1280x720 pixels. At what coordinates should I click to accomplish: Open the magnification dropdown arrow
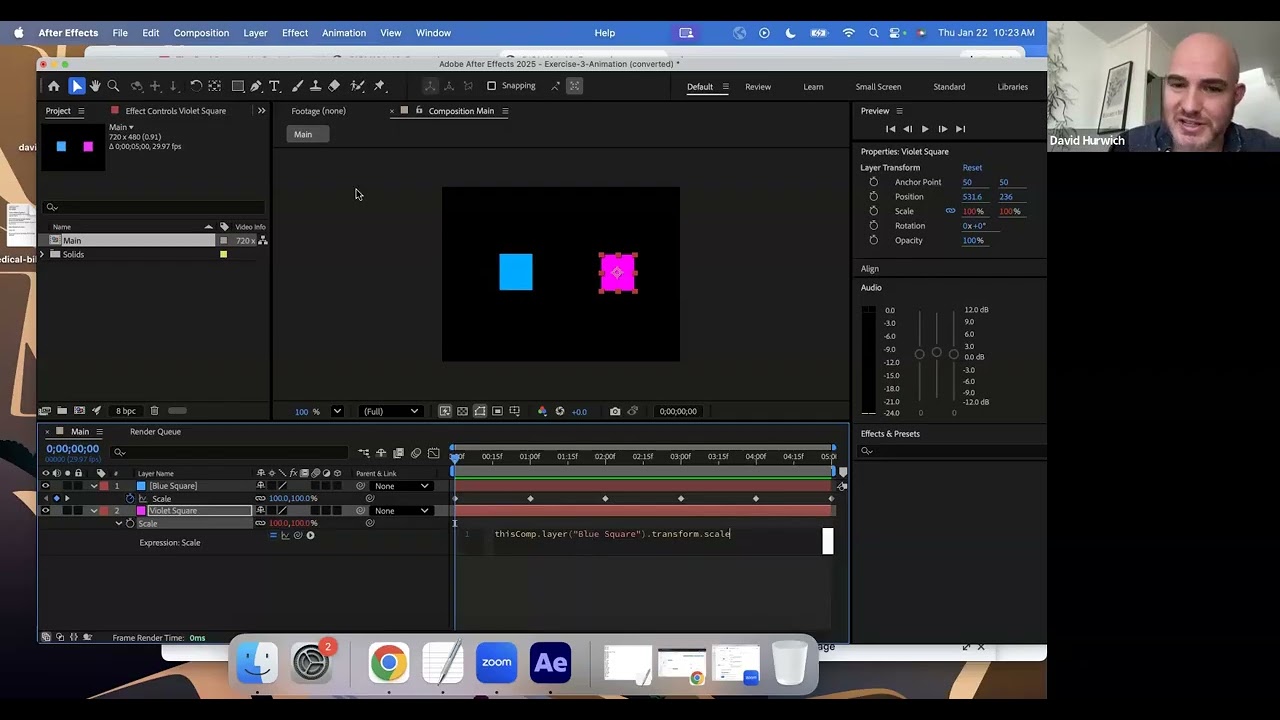pyautogui.click(x=337, y=411)
